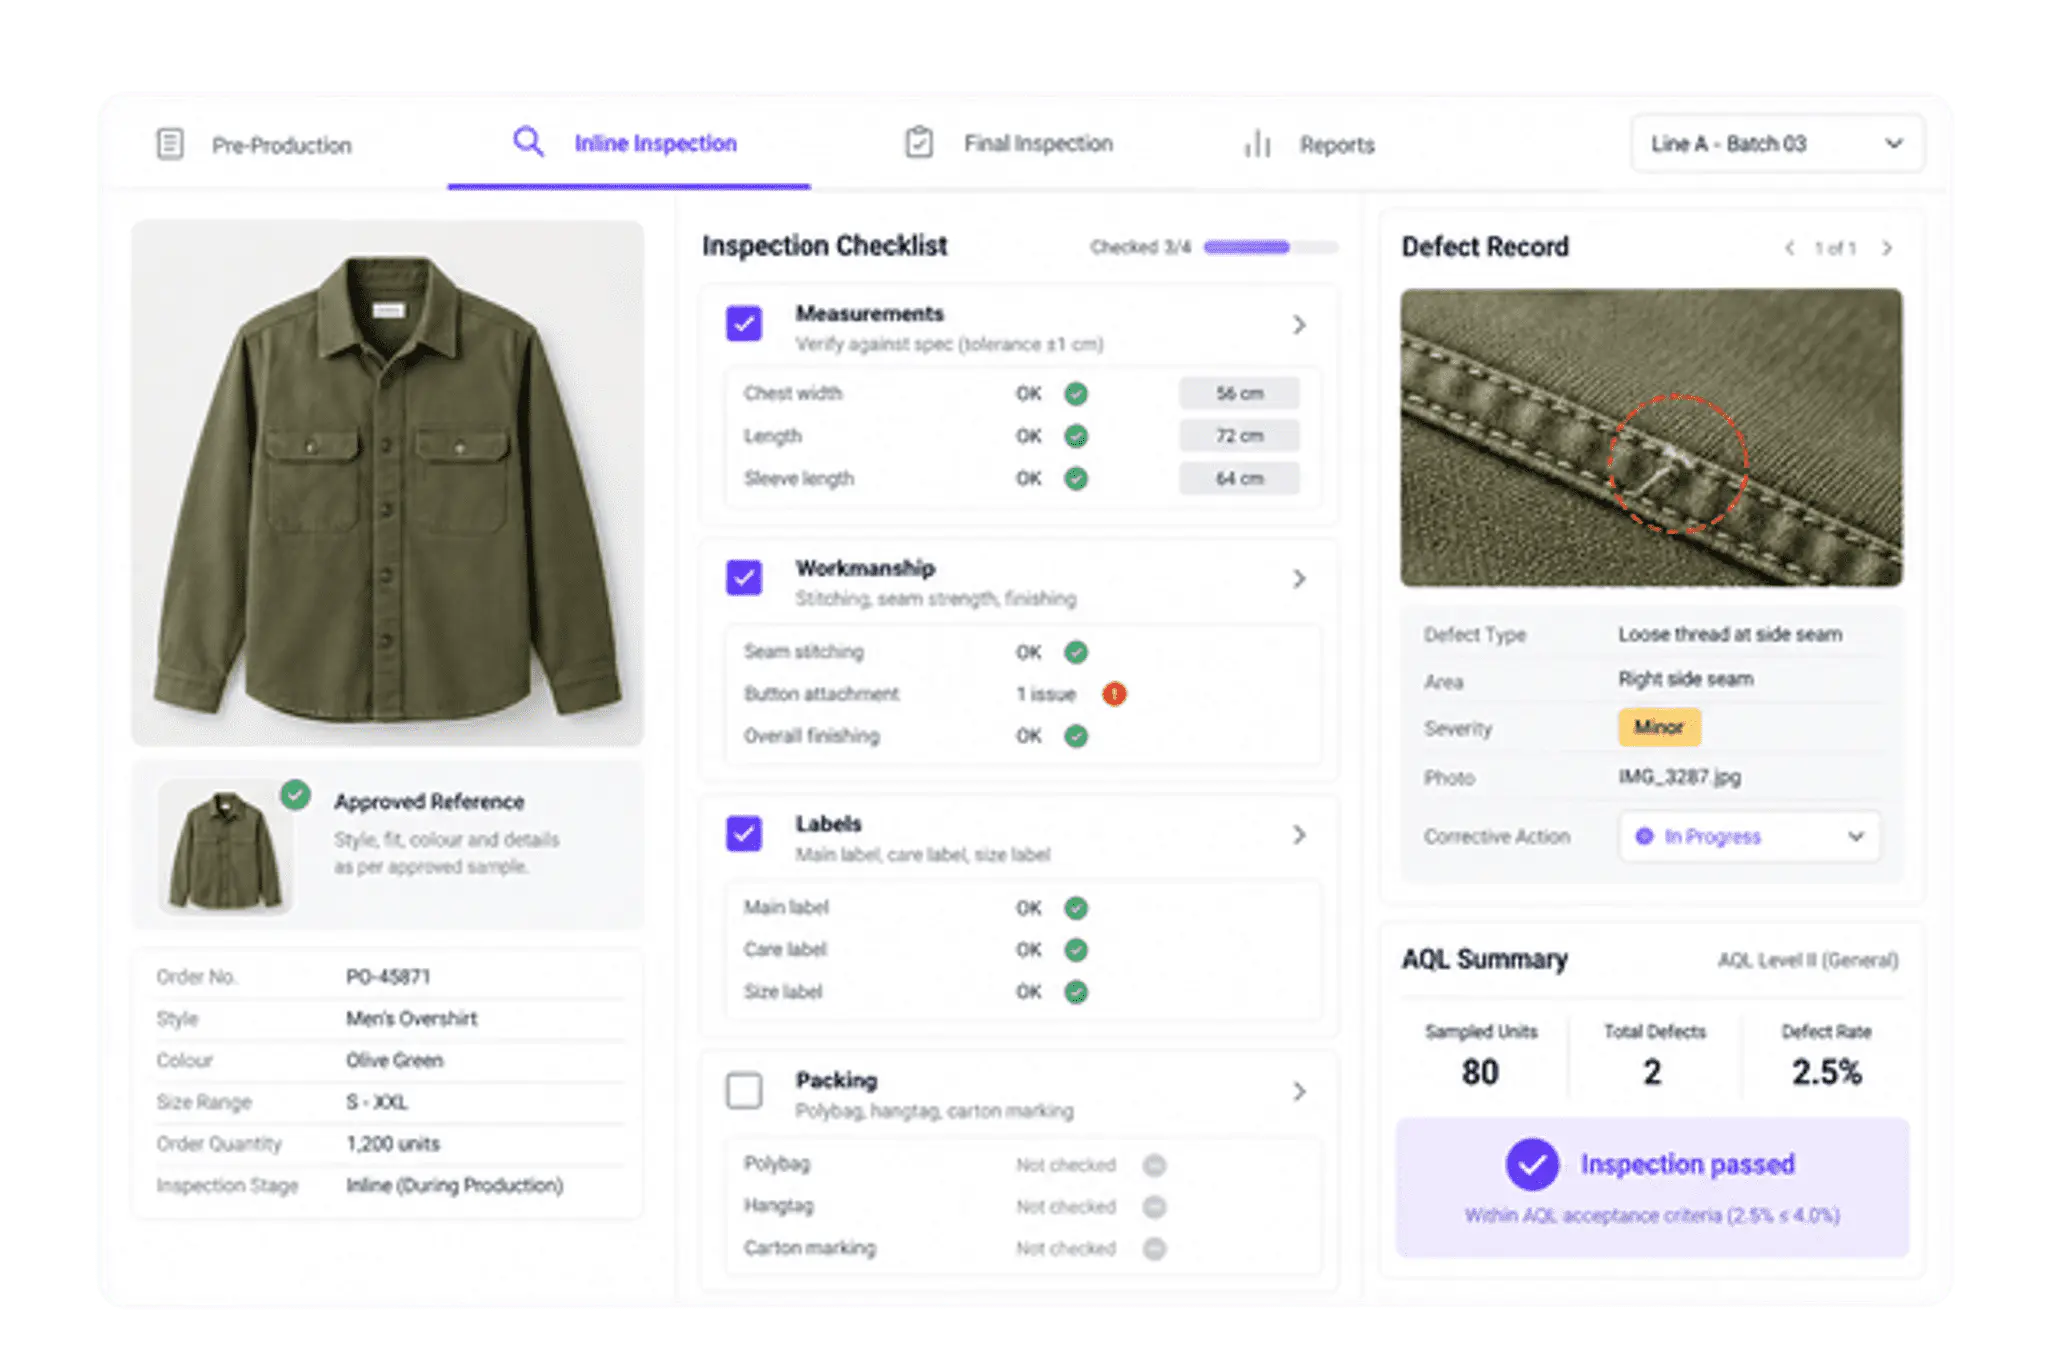
Task: Click green check beside Care label
Action: pyautogui.click(x=1076, y=950)
